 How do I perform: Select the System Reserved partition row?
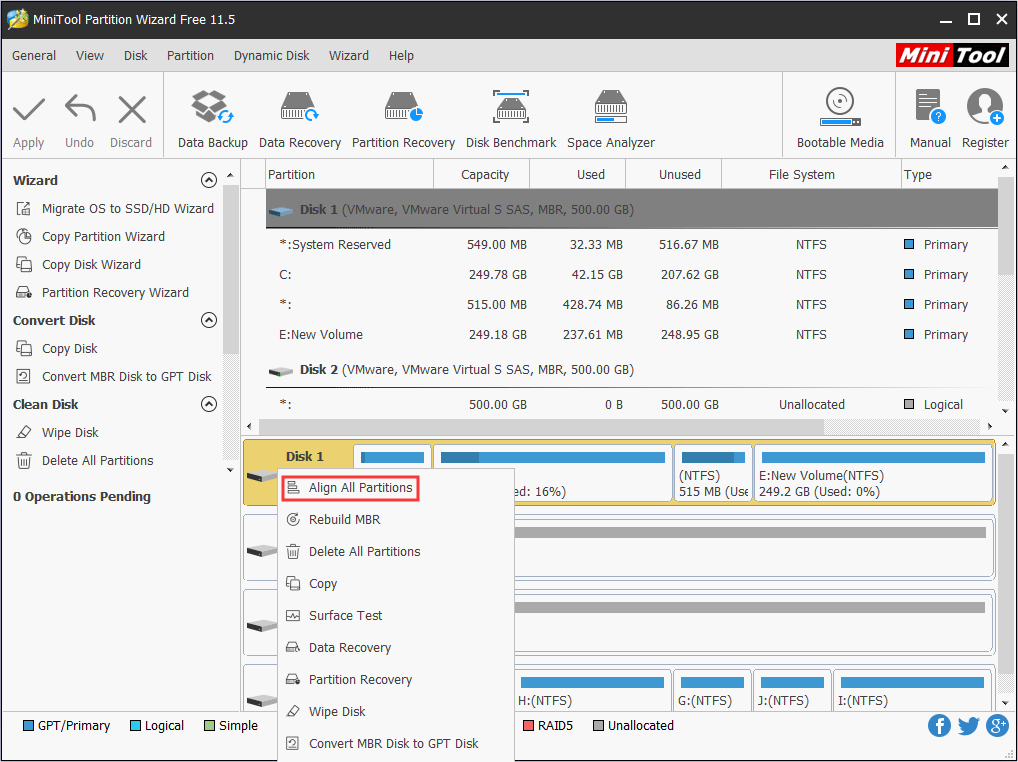tap(632, 245)
